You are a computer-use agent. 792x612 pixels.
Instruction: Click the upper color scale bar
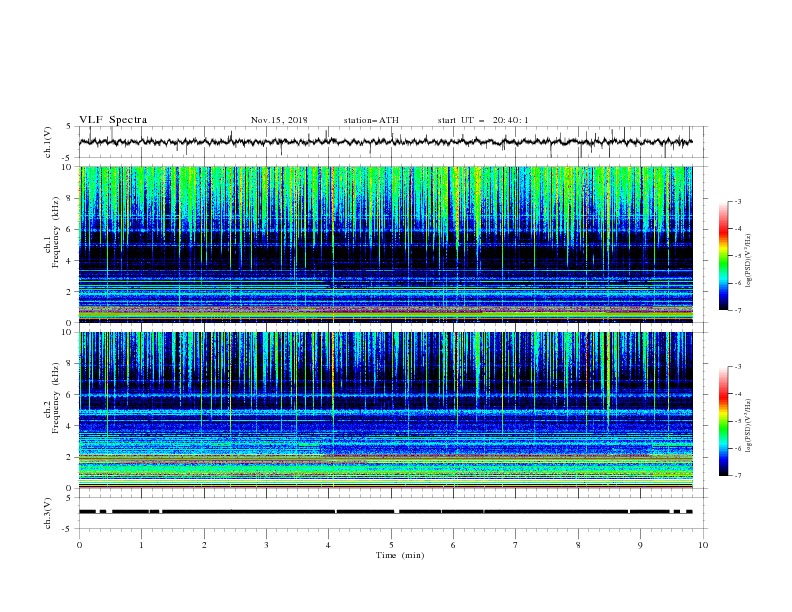coord(723,256)
